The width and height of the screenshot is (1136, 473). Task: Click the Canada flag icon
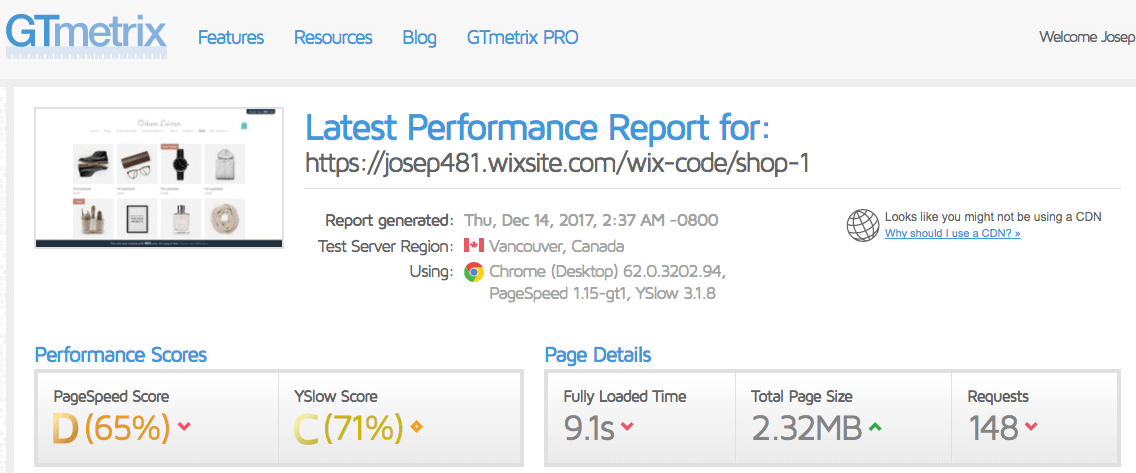(x=474, y=246)
